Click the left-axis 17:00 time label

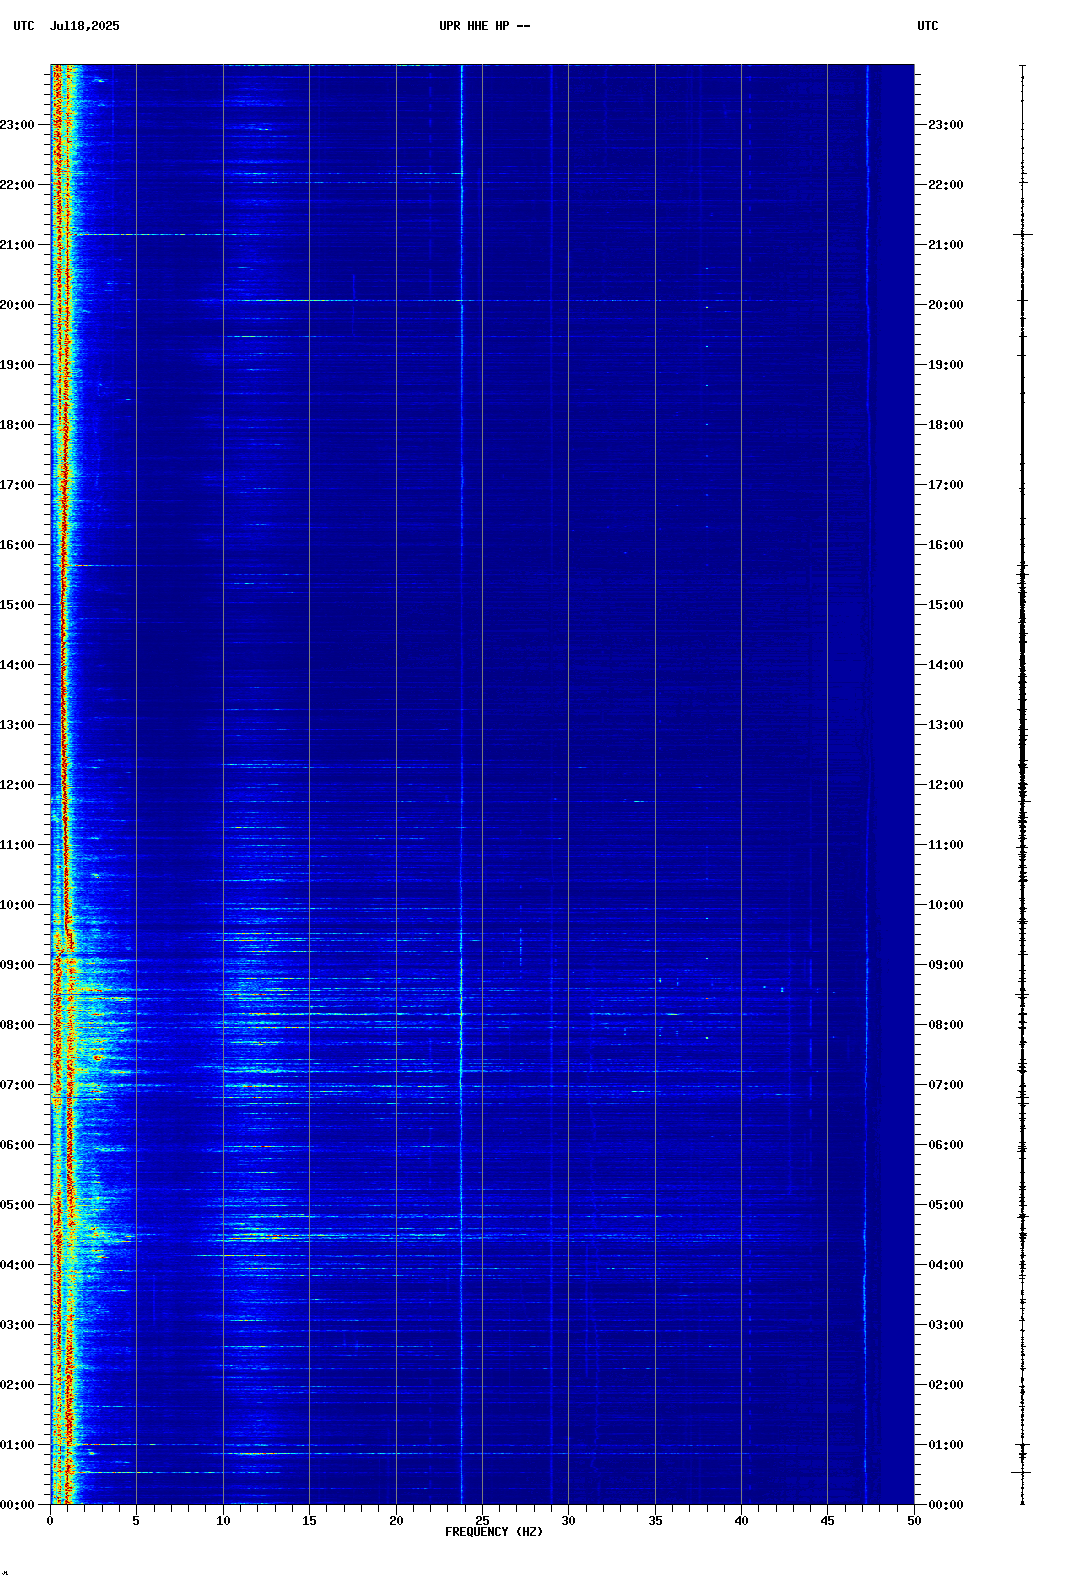pyautogui.click(x=17, y=485)
